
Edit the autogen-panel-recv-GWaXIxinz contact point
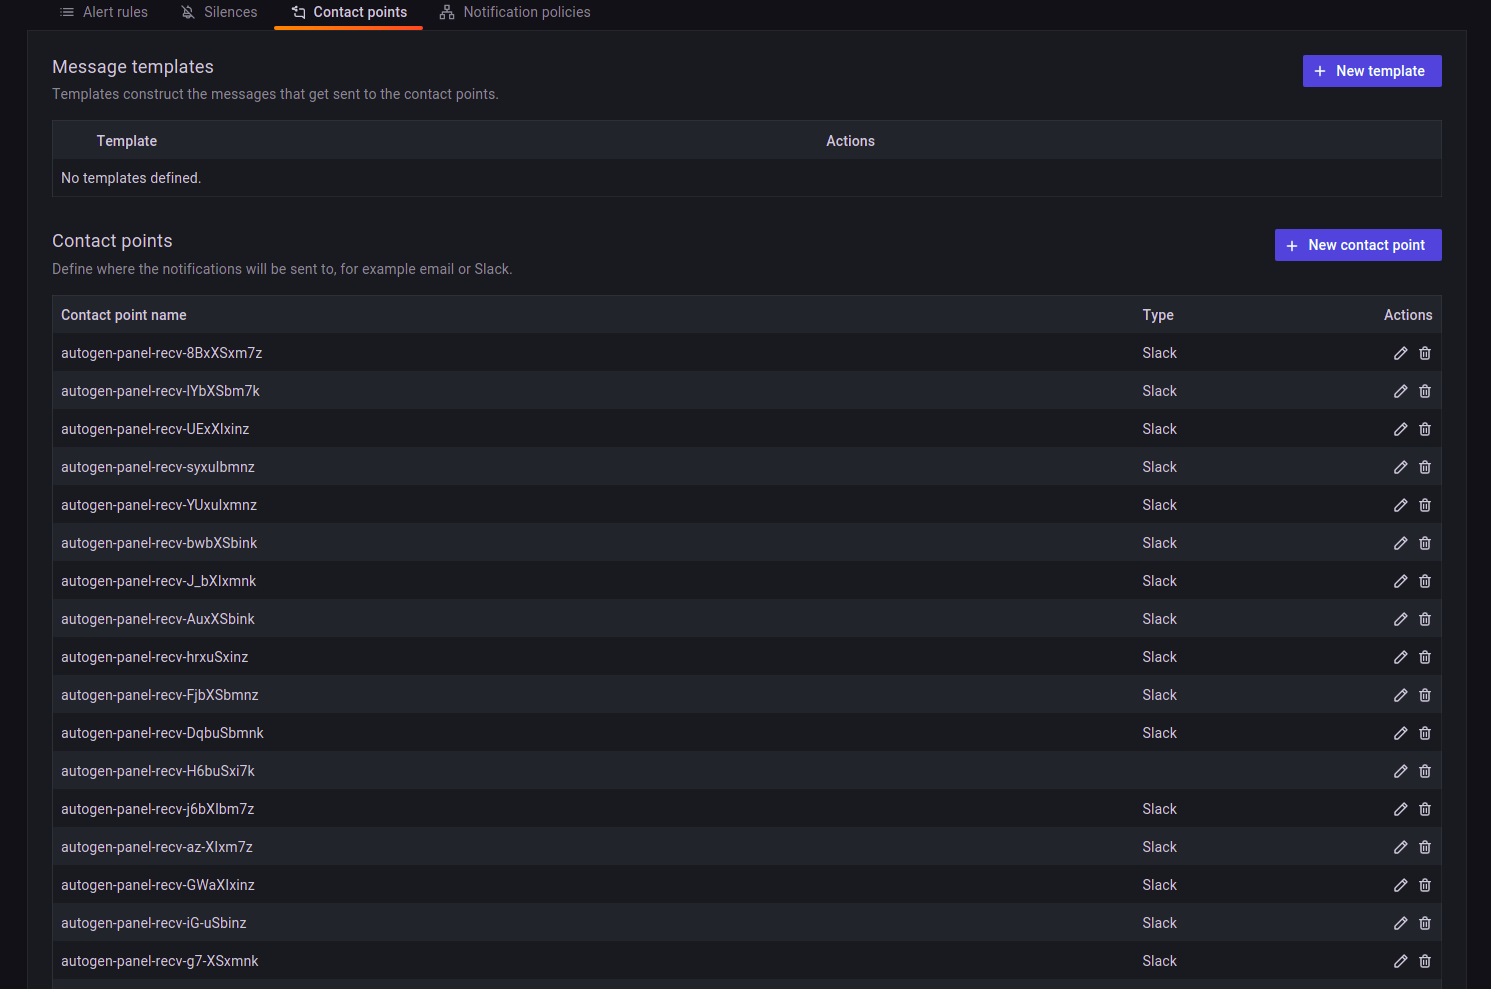(1400, 885)
